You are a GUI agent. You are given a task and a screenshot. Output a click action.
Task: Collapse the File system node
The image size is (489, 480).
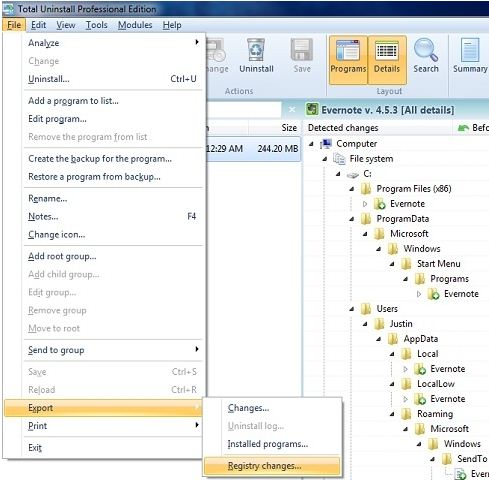click(325, 159)
